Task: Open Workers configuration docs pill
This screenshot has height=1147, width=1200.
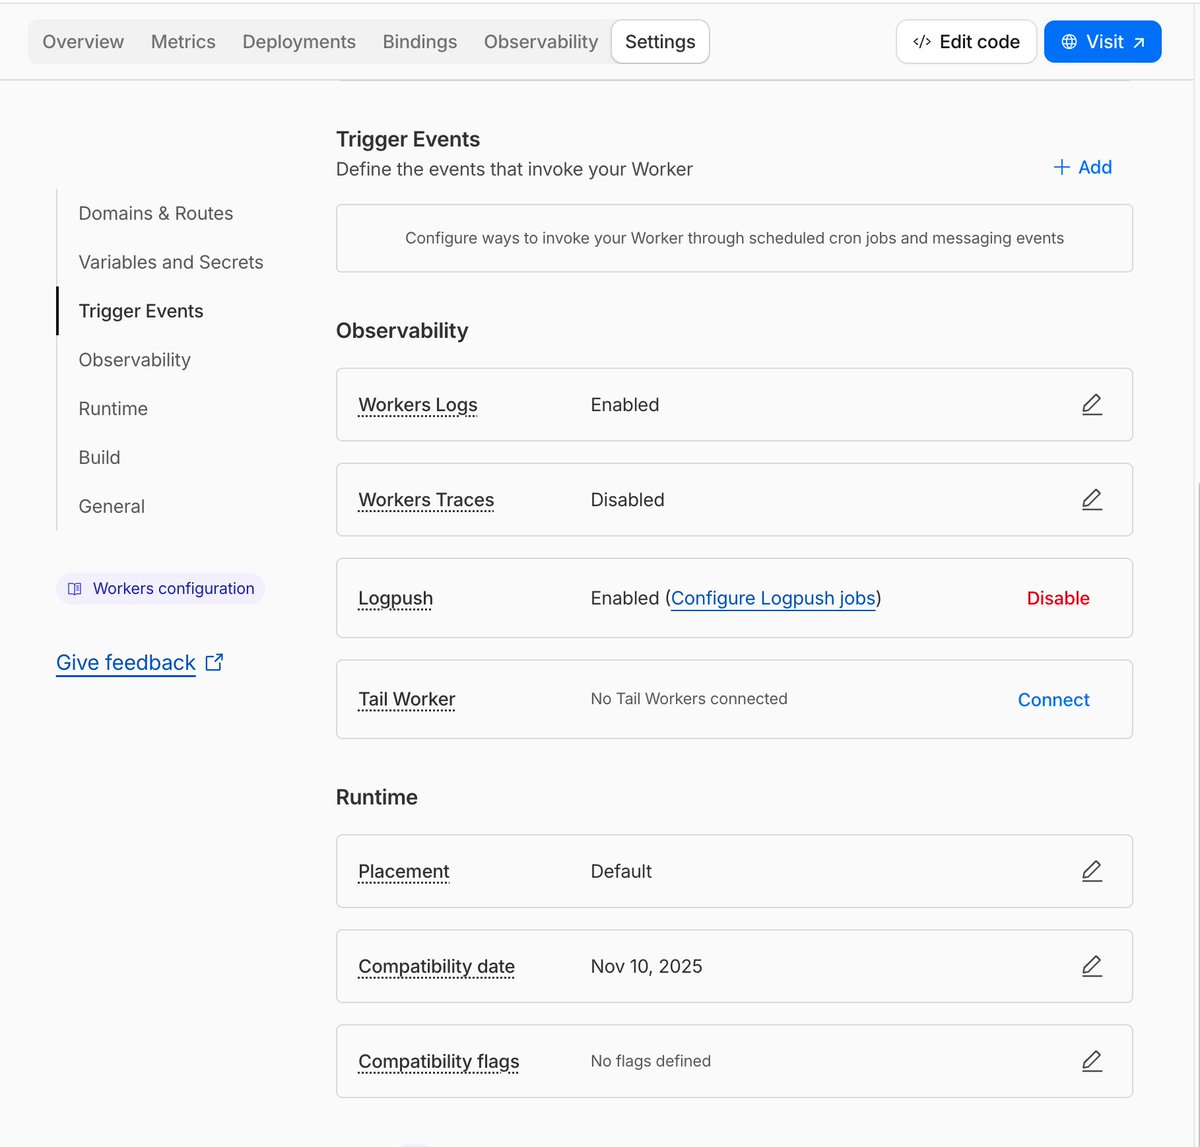Action: click(x=161, y=589)
